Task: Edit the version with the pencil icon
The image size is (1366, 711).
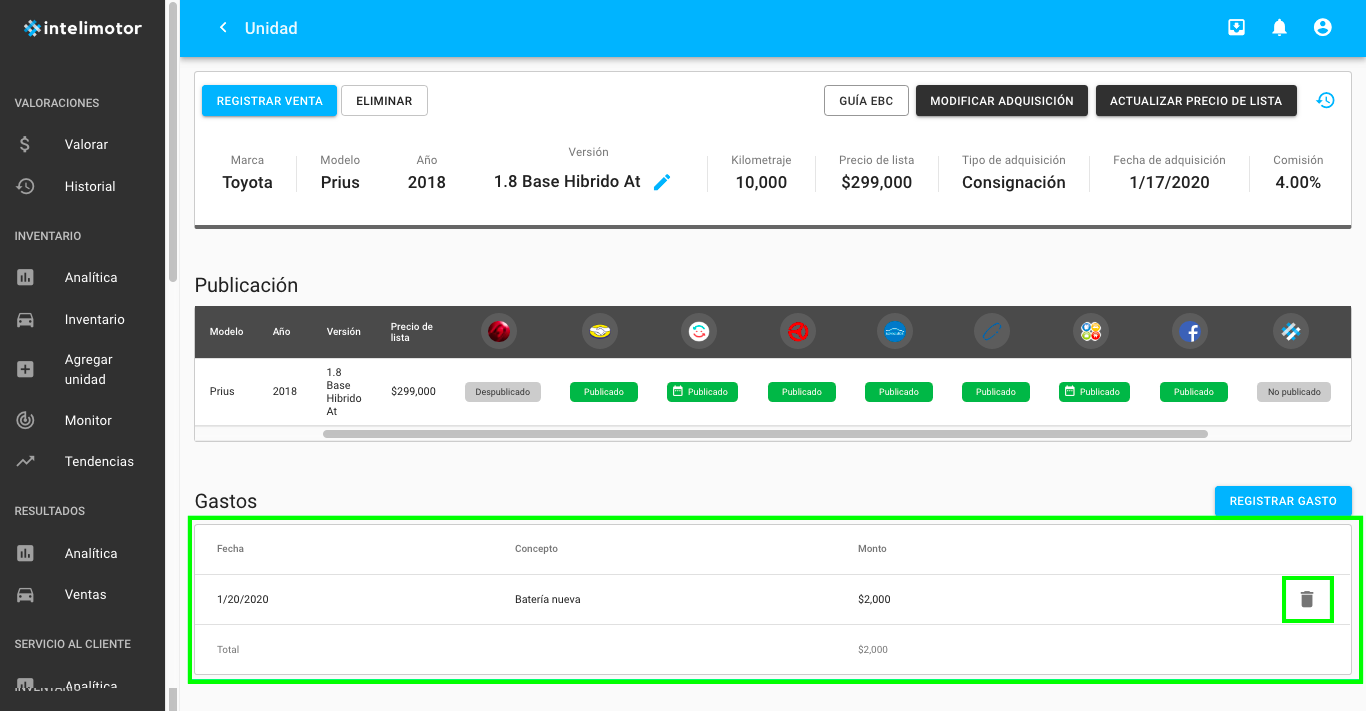Action: pyautogui.click(x=662, y=182)
